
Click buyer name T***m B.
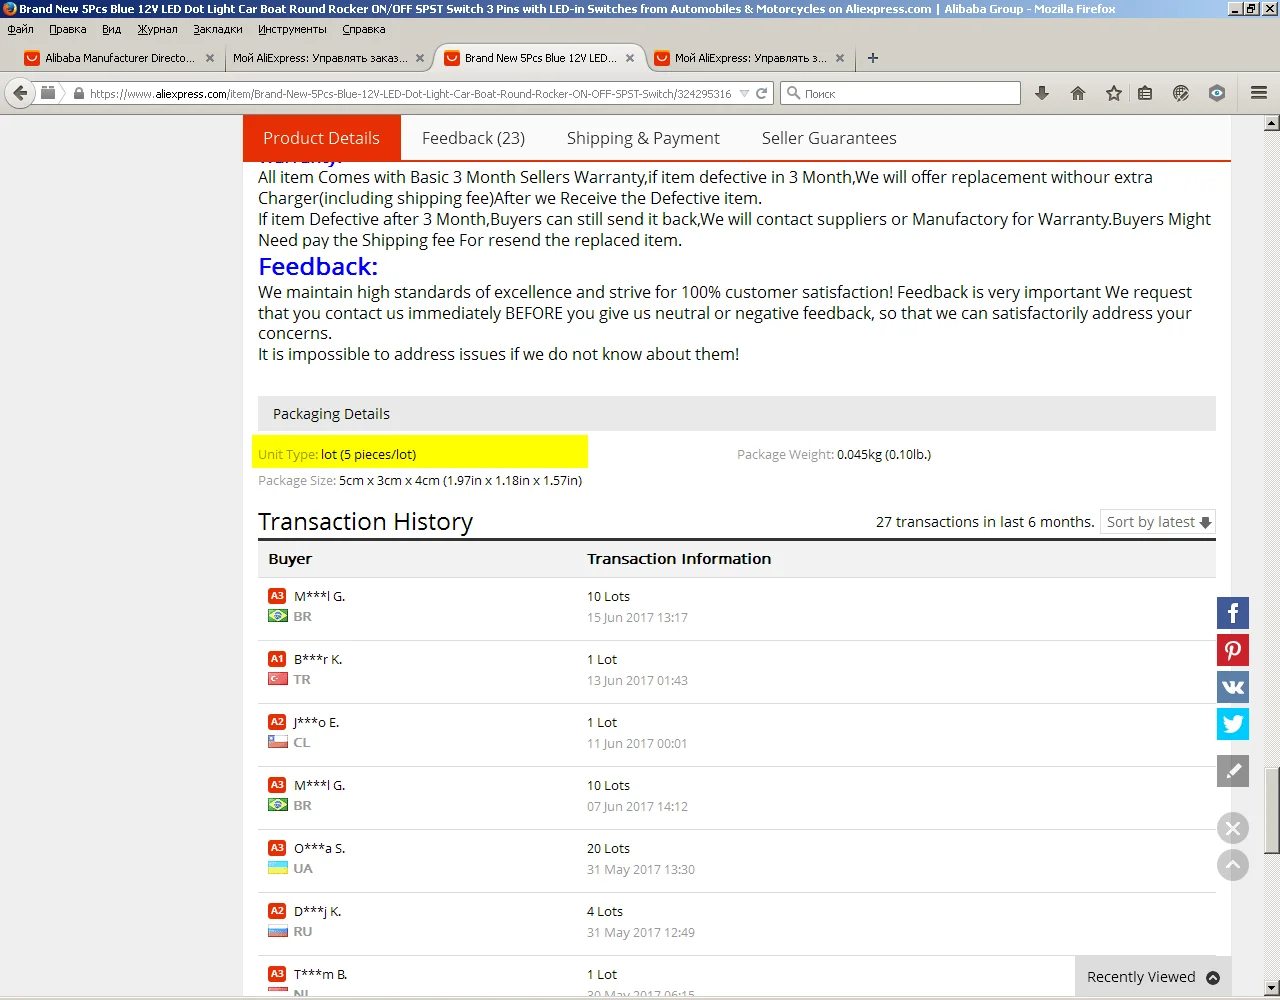point(320,974)
